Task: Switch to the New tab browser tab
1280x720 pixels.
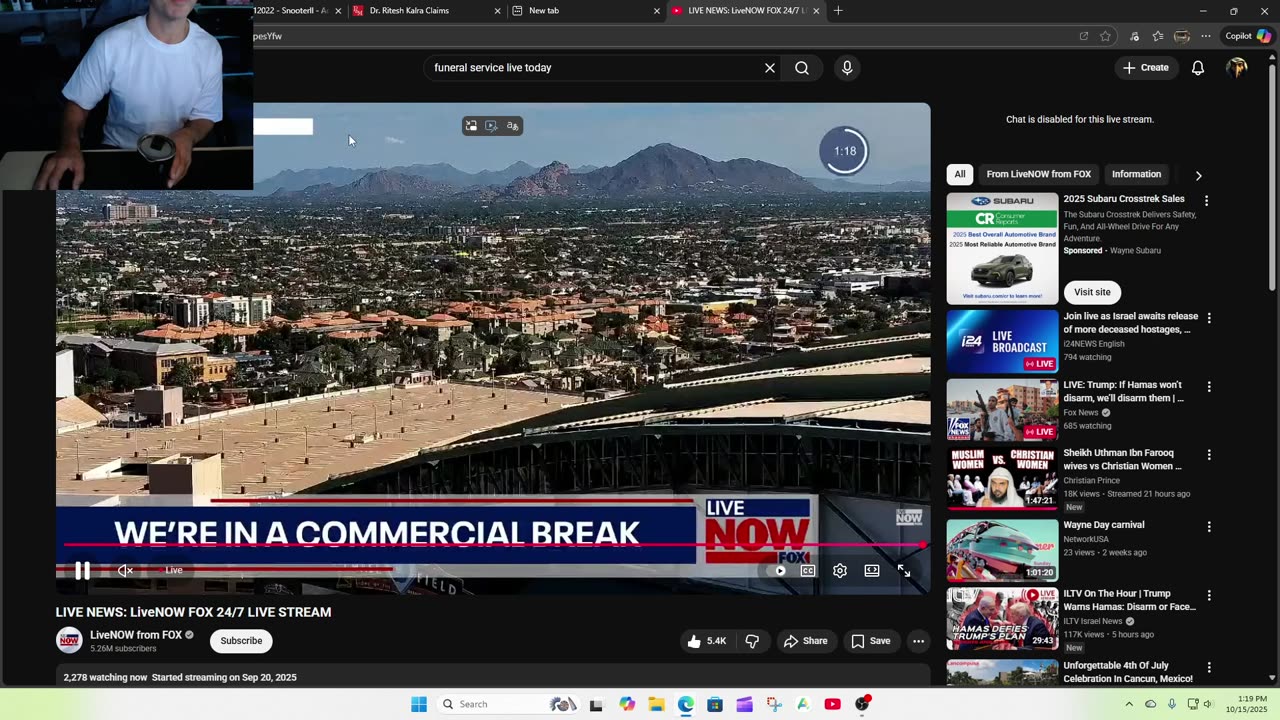Action: [584, 11]
